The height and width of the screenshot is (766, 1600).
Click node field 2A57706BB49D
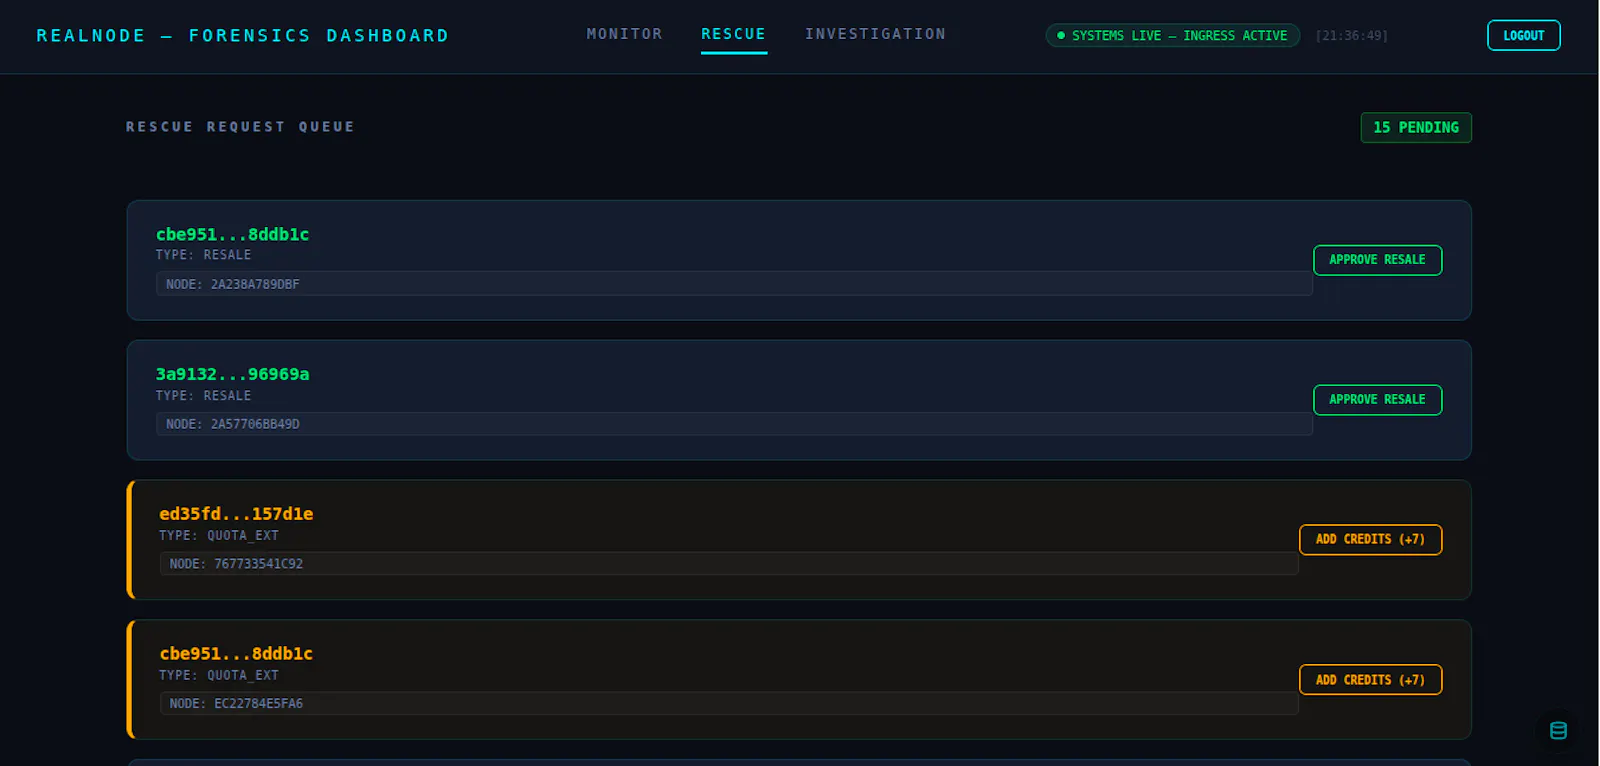[734, 424]
